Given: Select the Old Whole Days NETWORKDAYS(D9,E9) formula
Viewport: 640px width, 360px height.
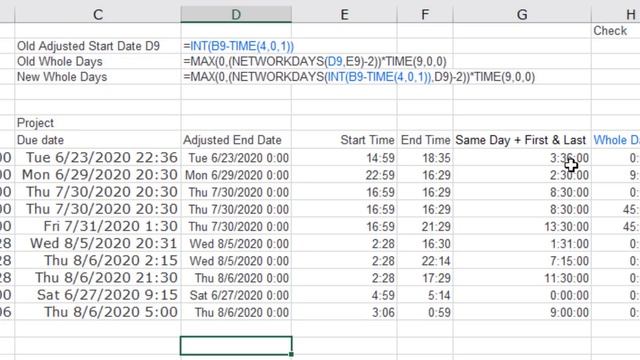Looking at the screenshot, I should click(315, 62).
